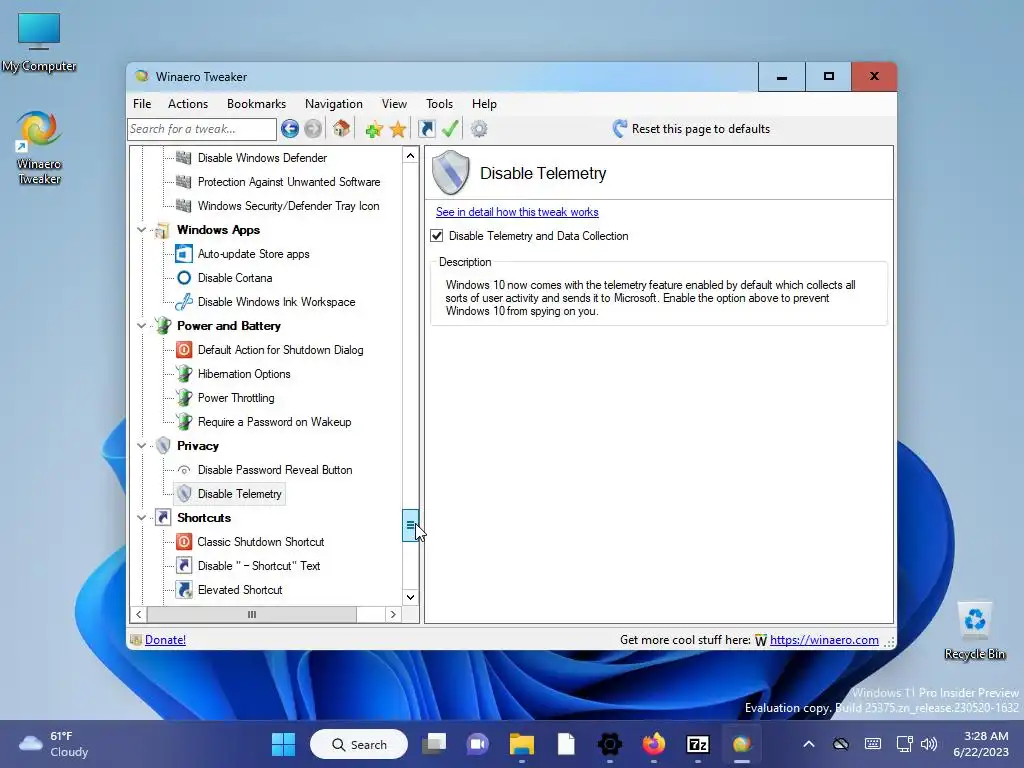
Task: Click the tree scroll up arrow
Action: 410,155
